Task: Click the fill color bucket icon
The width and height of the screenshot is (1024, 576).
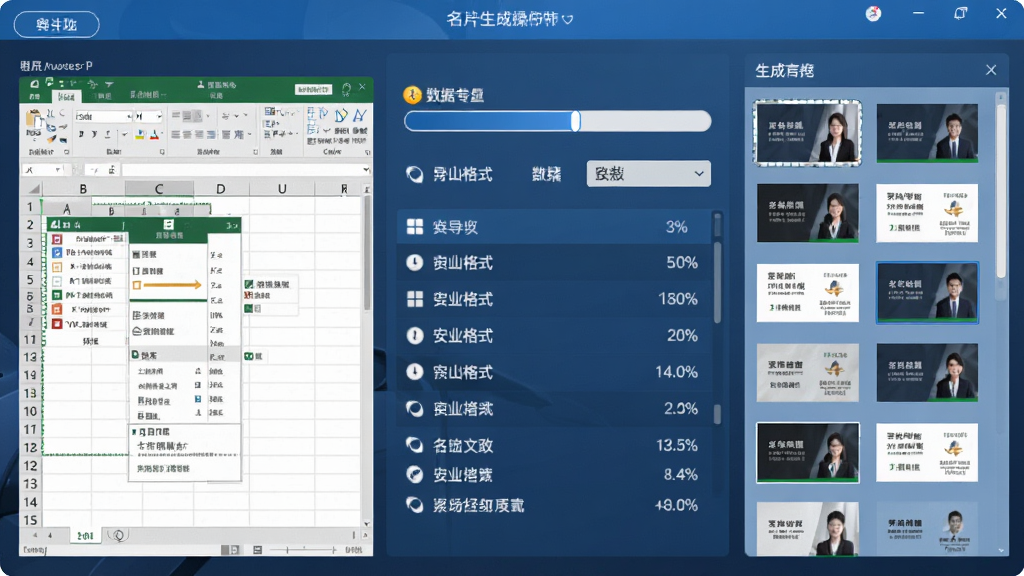Action: coord(139,135)
